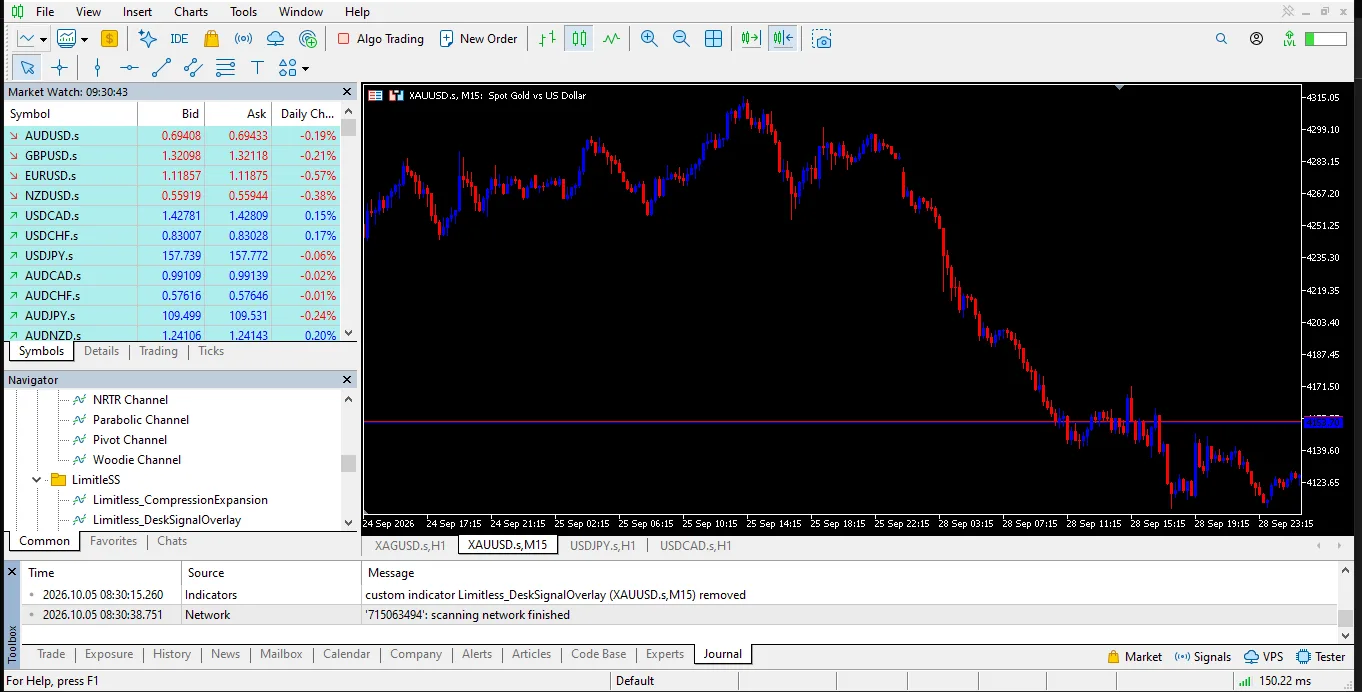
Task: Switch to the USDJPY.s,H1 chart tab
Action: tap(603, 545)
